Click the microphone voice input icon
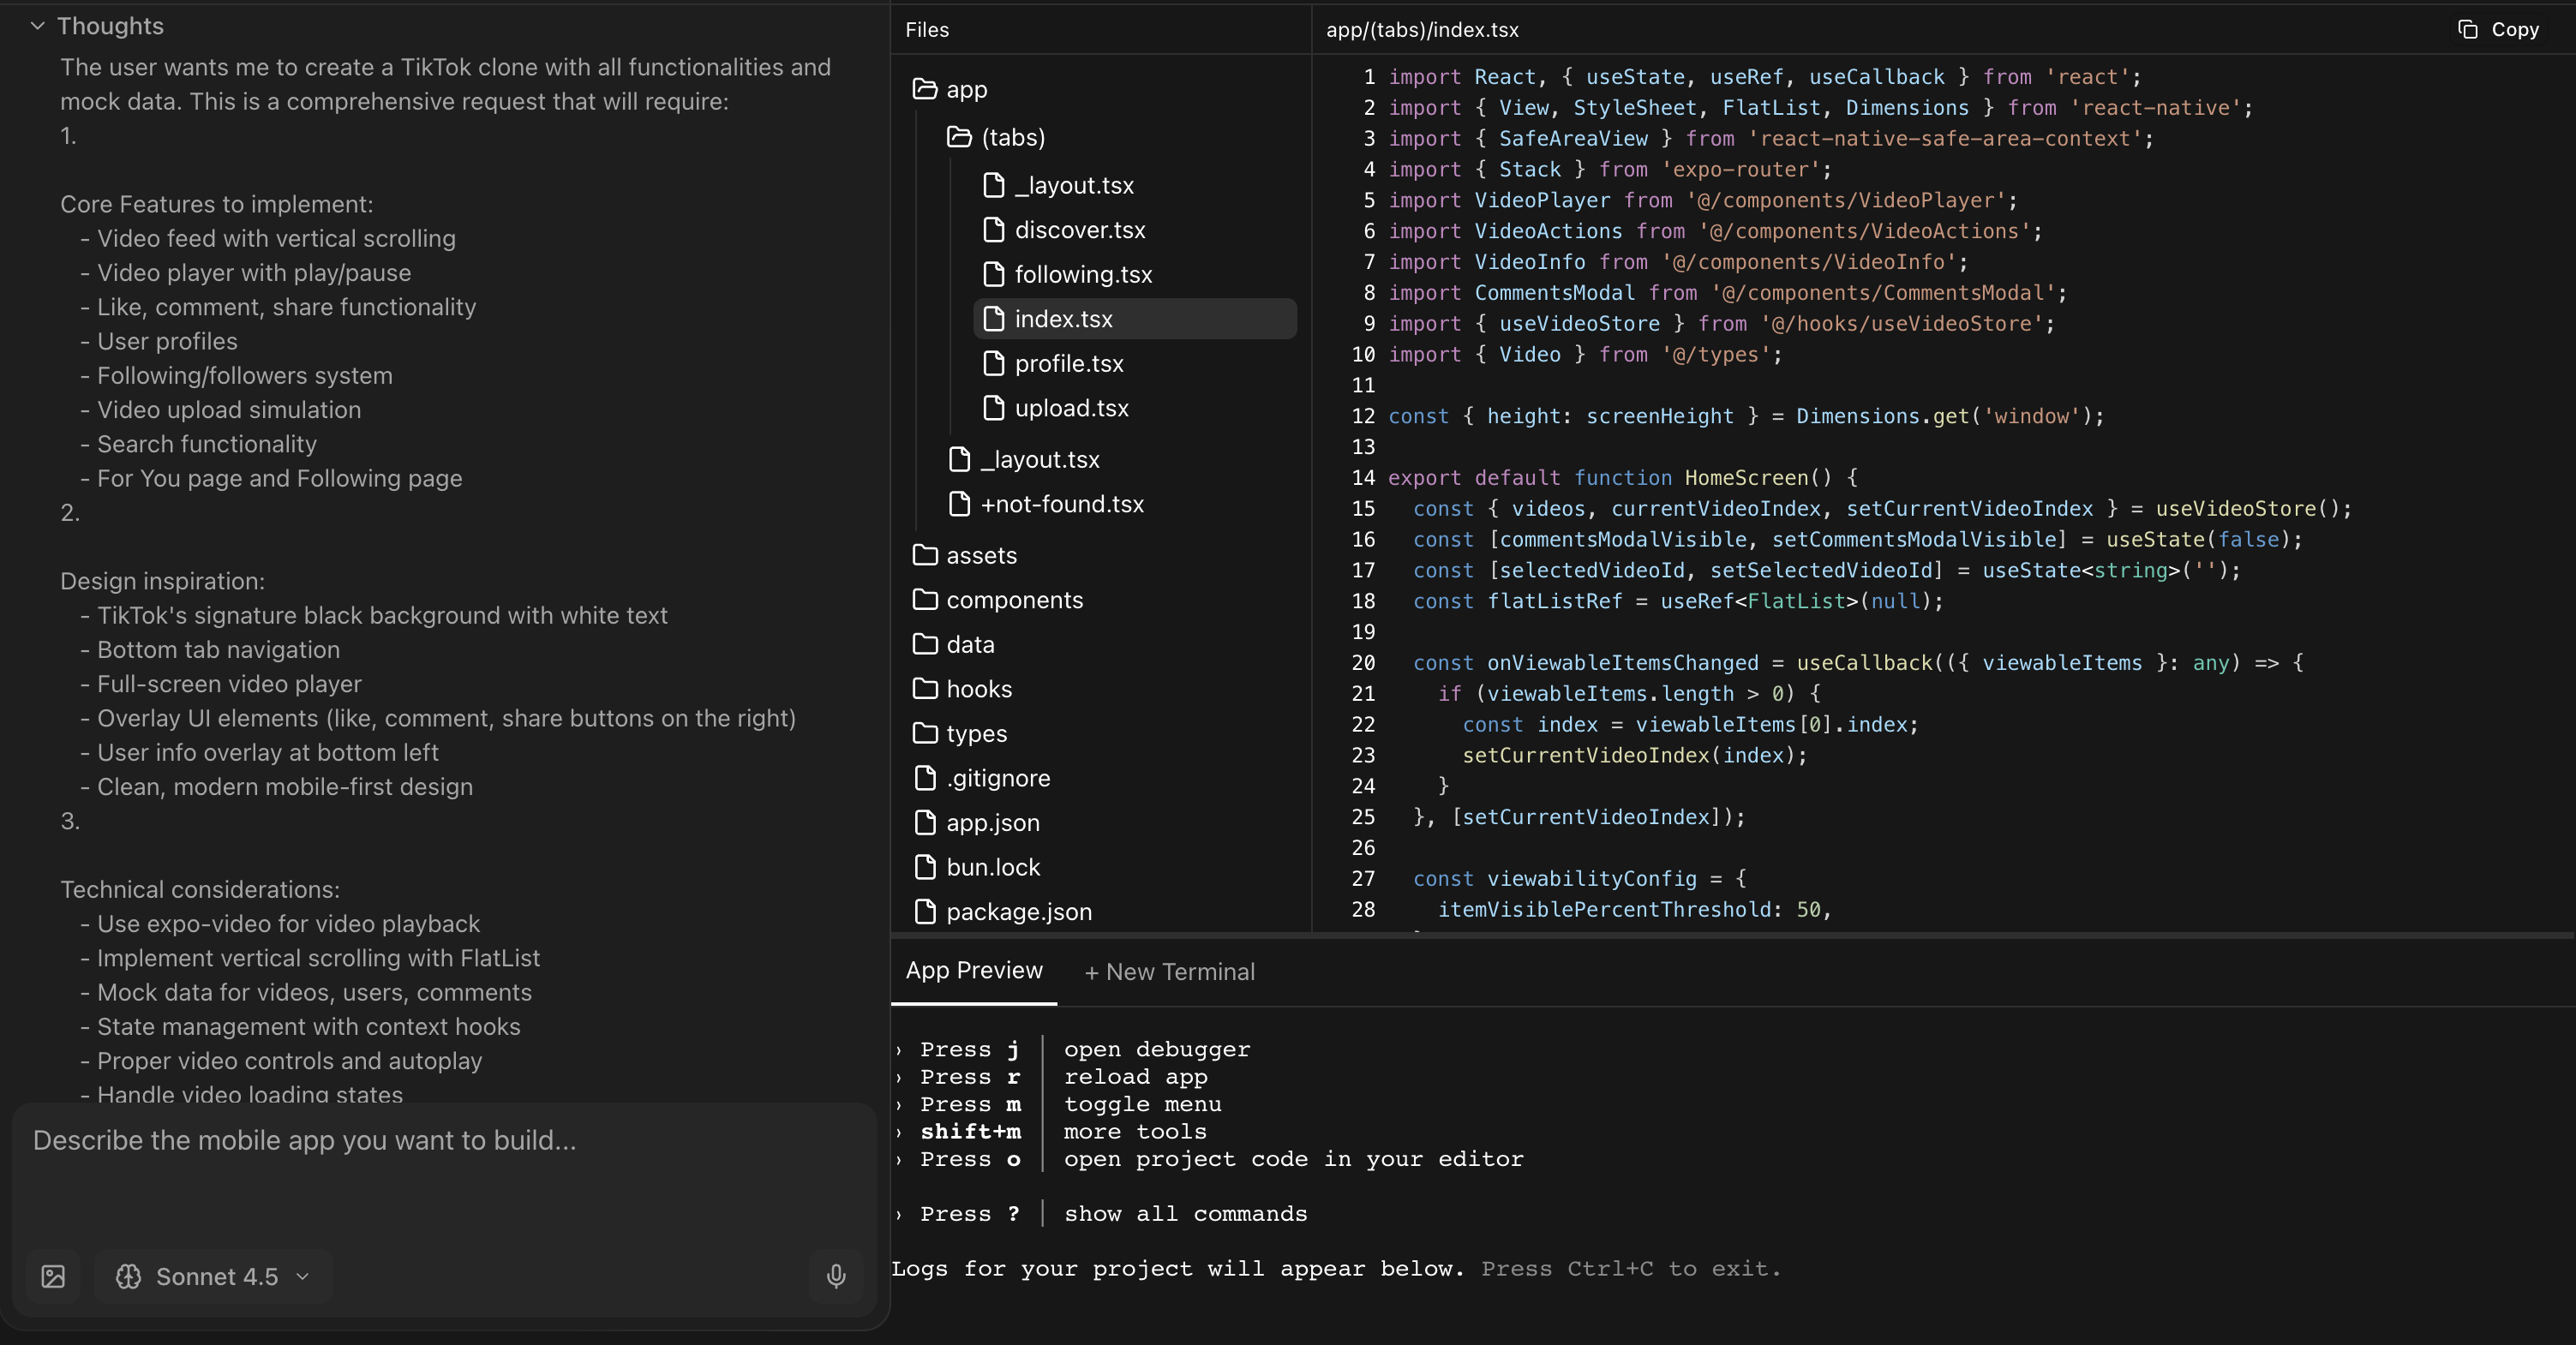 pyautogui.click(x=836, y=1276)
